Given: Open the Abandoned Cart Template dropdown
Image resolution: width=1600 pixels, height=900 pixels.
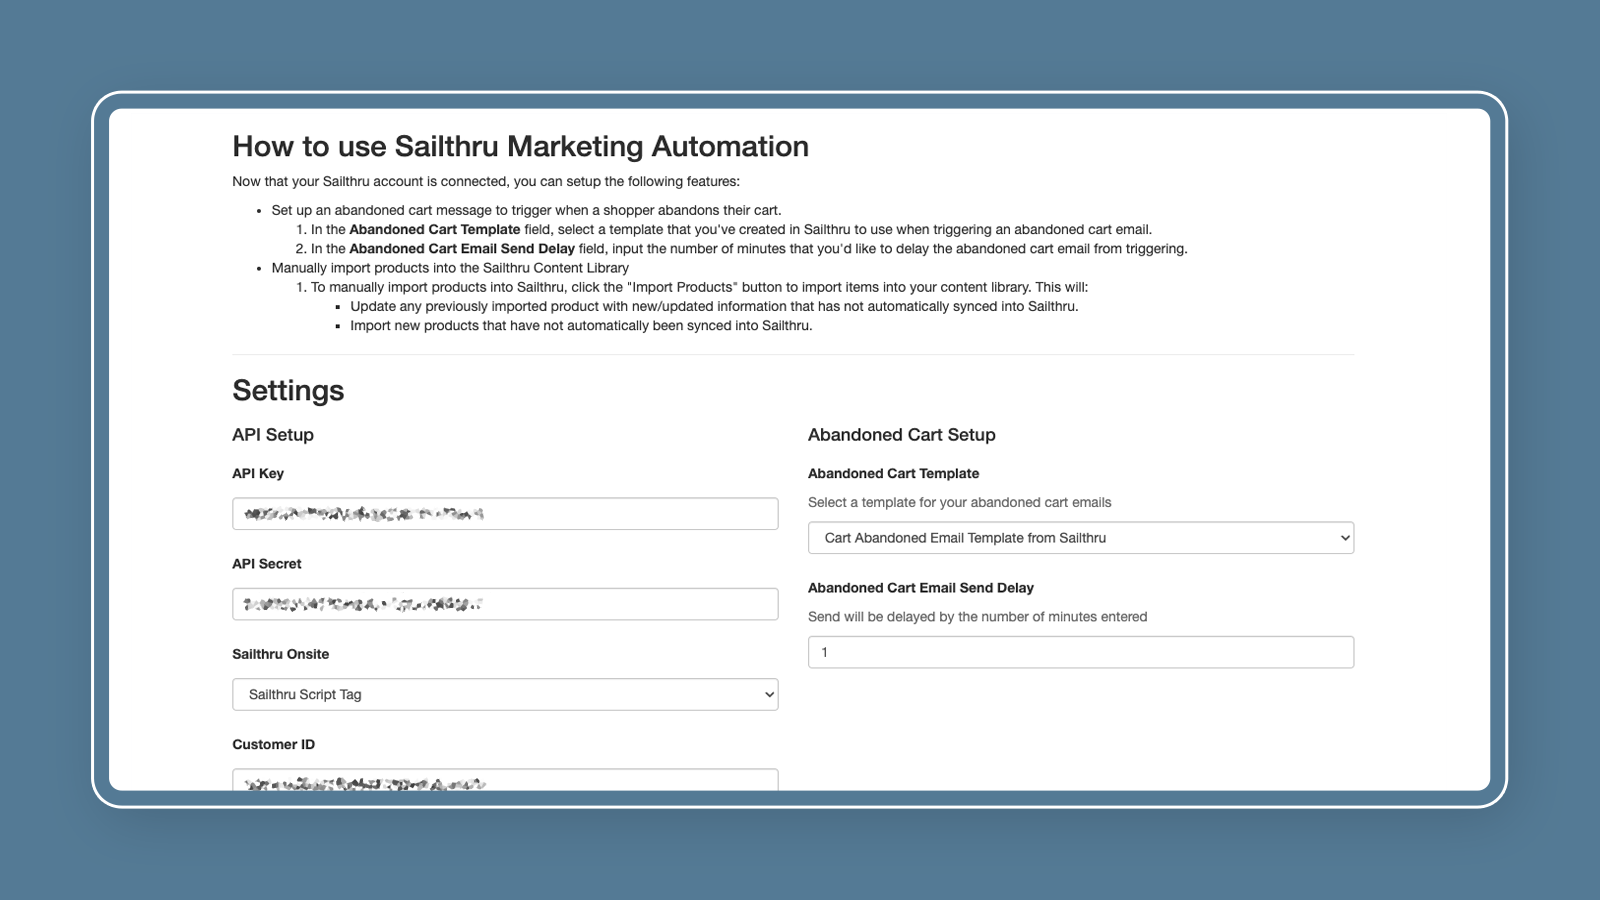Looking at the screenshot, I should click(1081, 538).
